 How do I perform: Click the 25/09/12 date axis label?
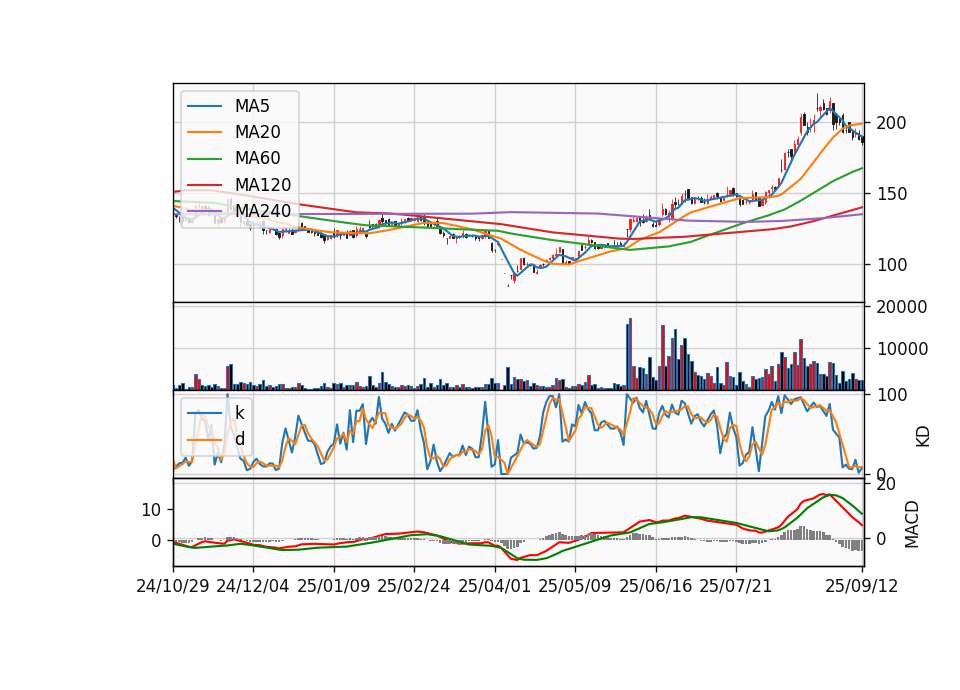click(862, 586)
